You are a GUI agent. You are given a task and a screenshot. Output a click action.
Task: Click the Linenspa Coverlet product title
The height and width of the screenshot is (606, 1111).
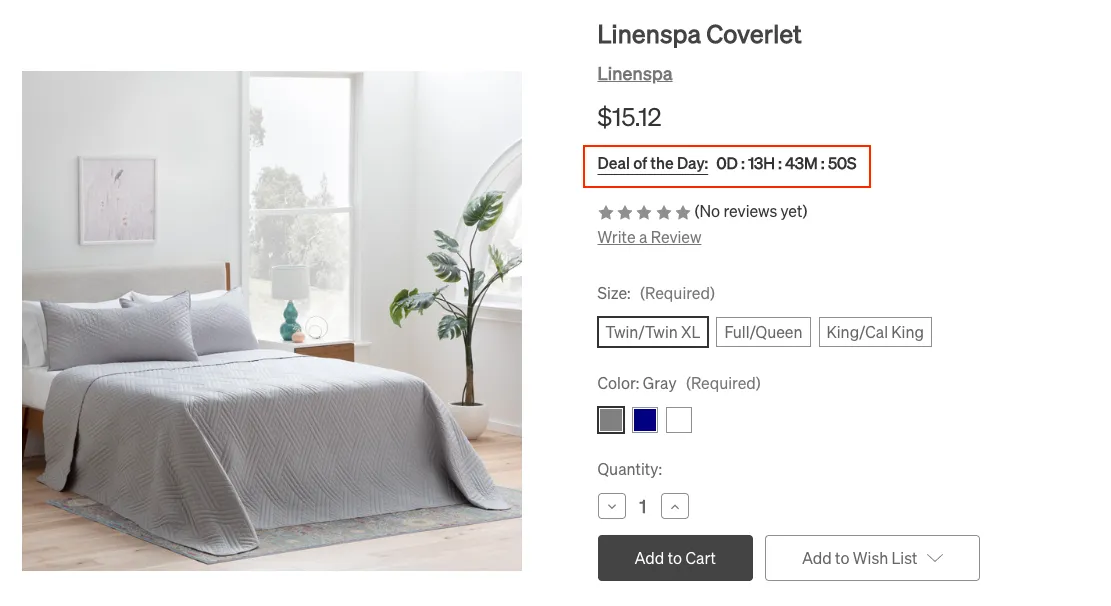[x=699, y=35]
